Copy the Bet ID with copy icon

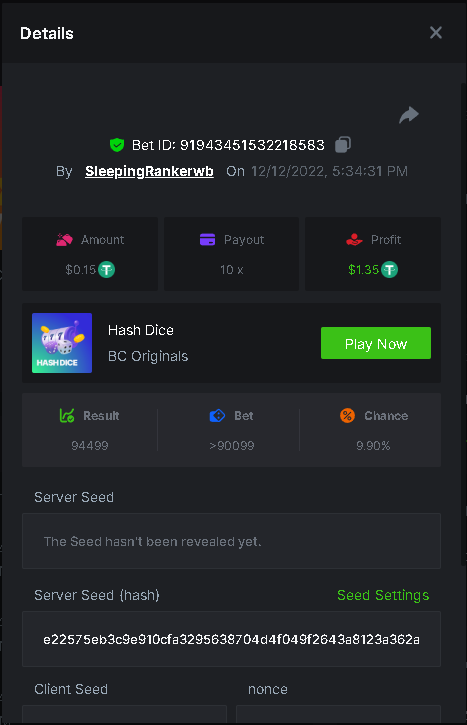(x=343, y=145)
